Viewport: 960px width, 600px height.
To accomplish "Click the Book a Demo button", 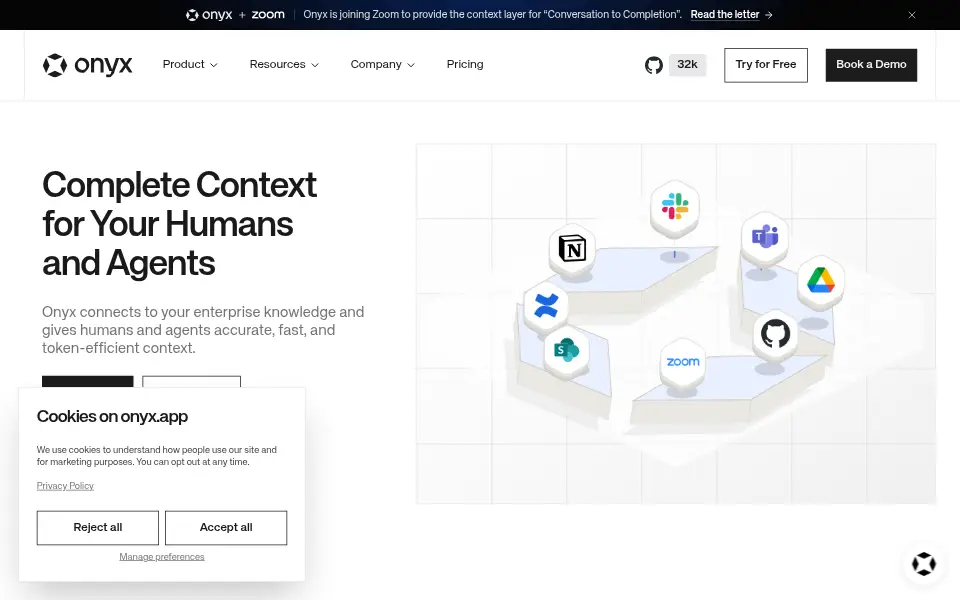I will coord(871,65).
